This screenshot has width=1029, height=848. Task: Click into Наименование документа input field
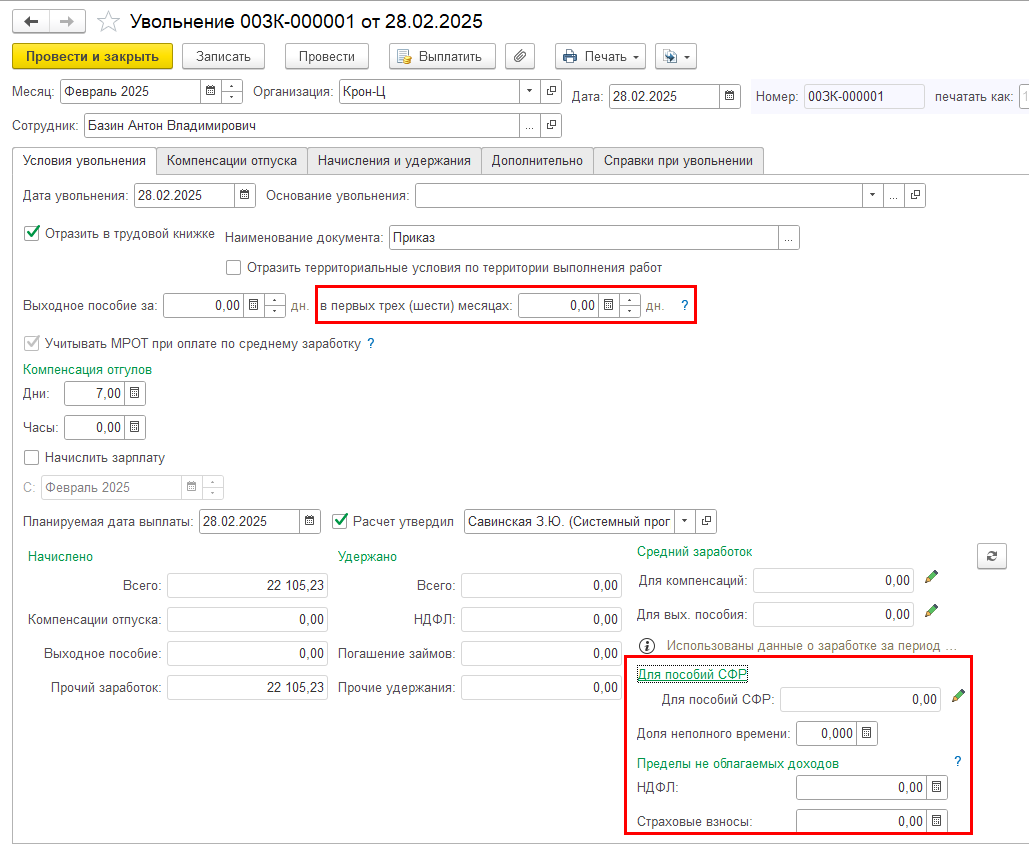click(582, 238)
